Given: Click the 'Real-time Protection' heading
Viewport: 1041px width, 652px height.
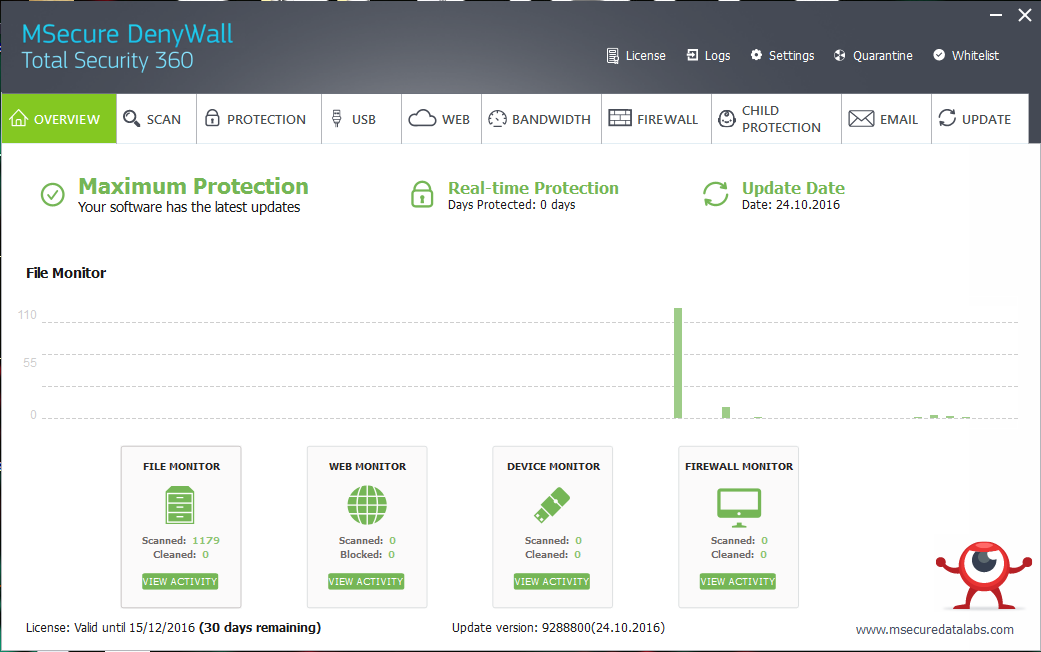Looking at the screenshot, I should click(x=533, y=188).
